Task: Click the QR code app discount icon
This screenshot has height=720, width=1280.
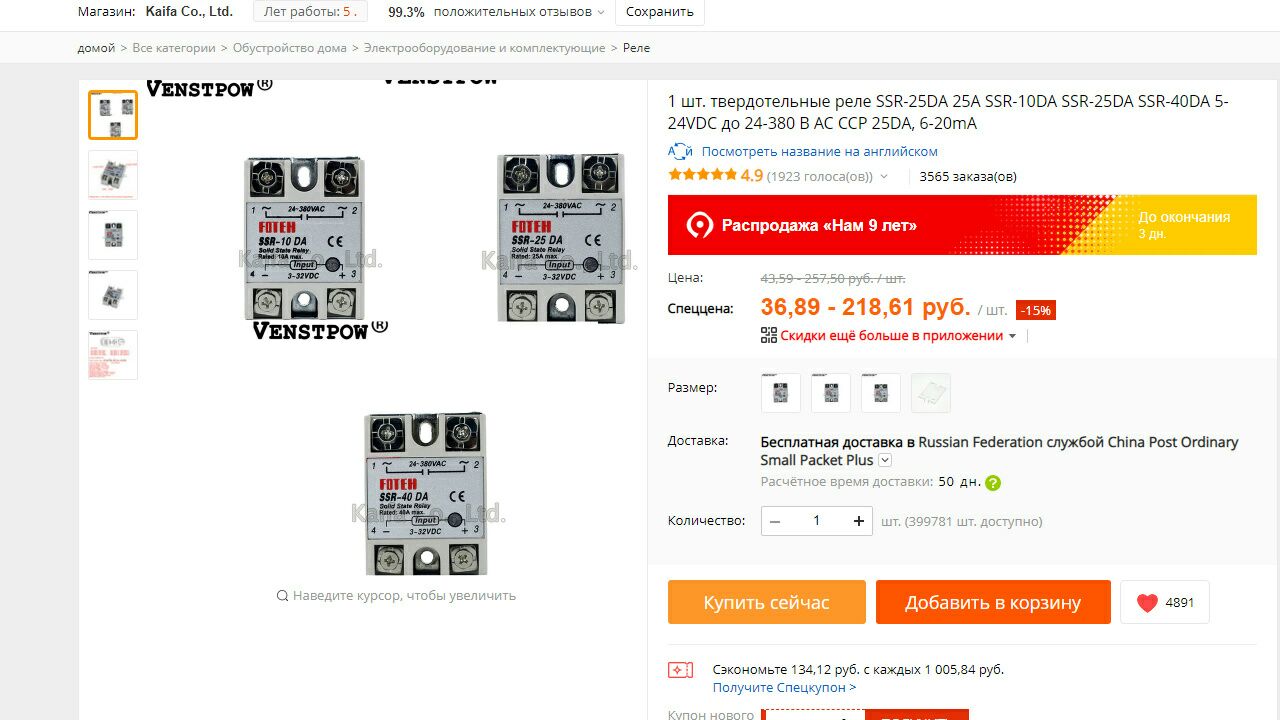Action: pos(768,335)
